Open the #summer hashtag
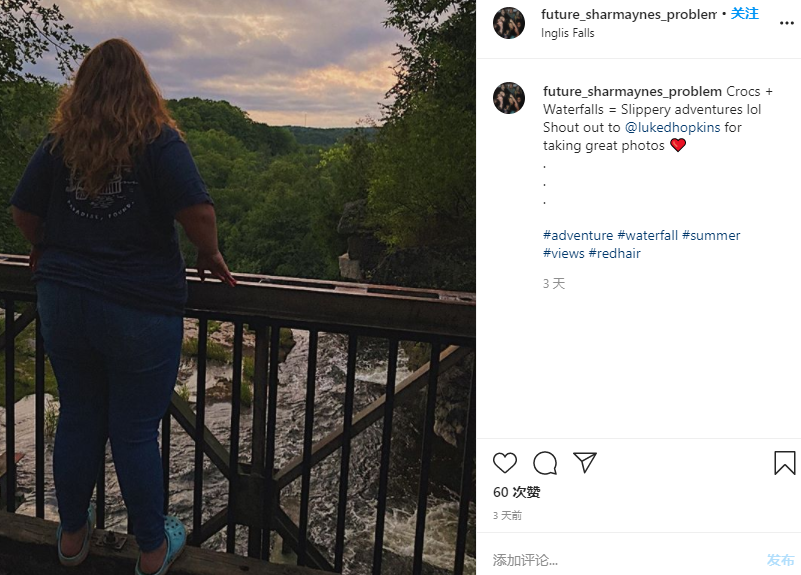 pos(711,236)
